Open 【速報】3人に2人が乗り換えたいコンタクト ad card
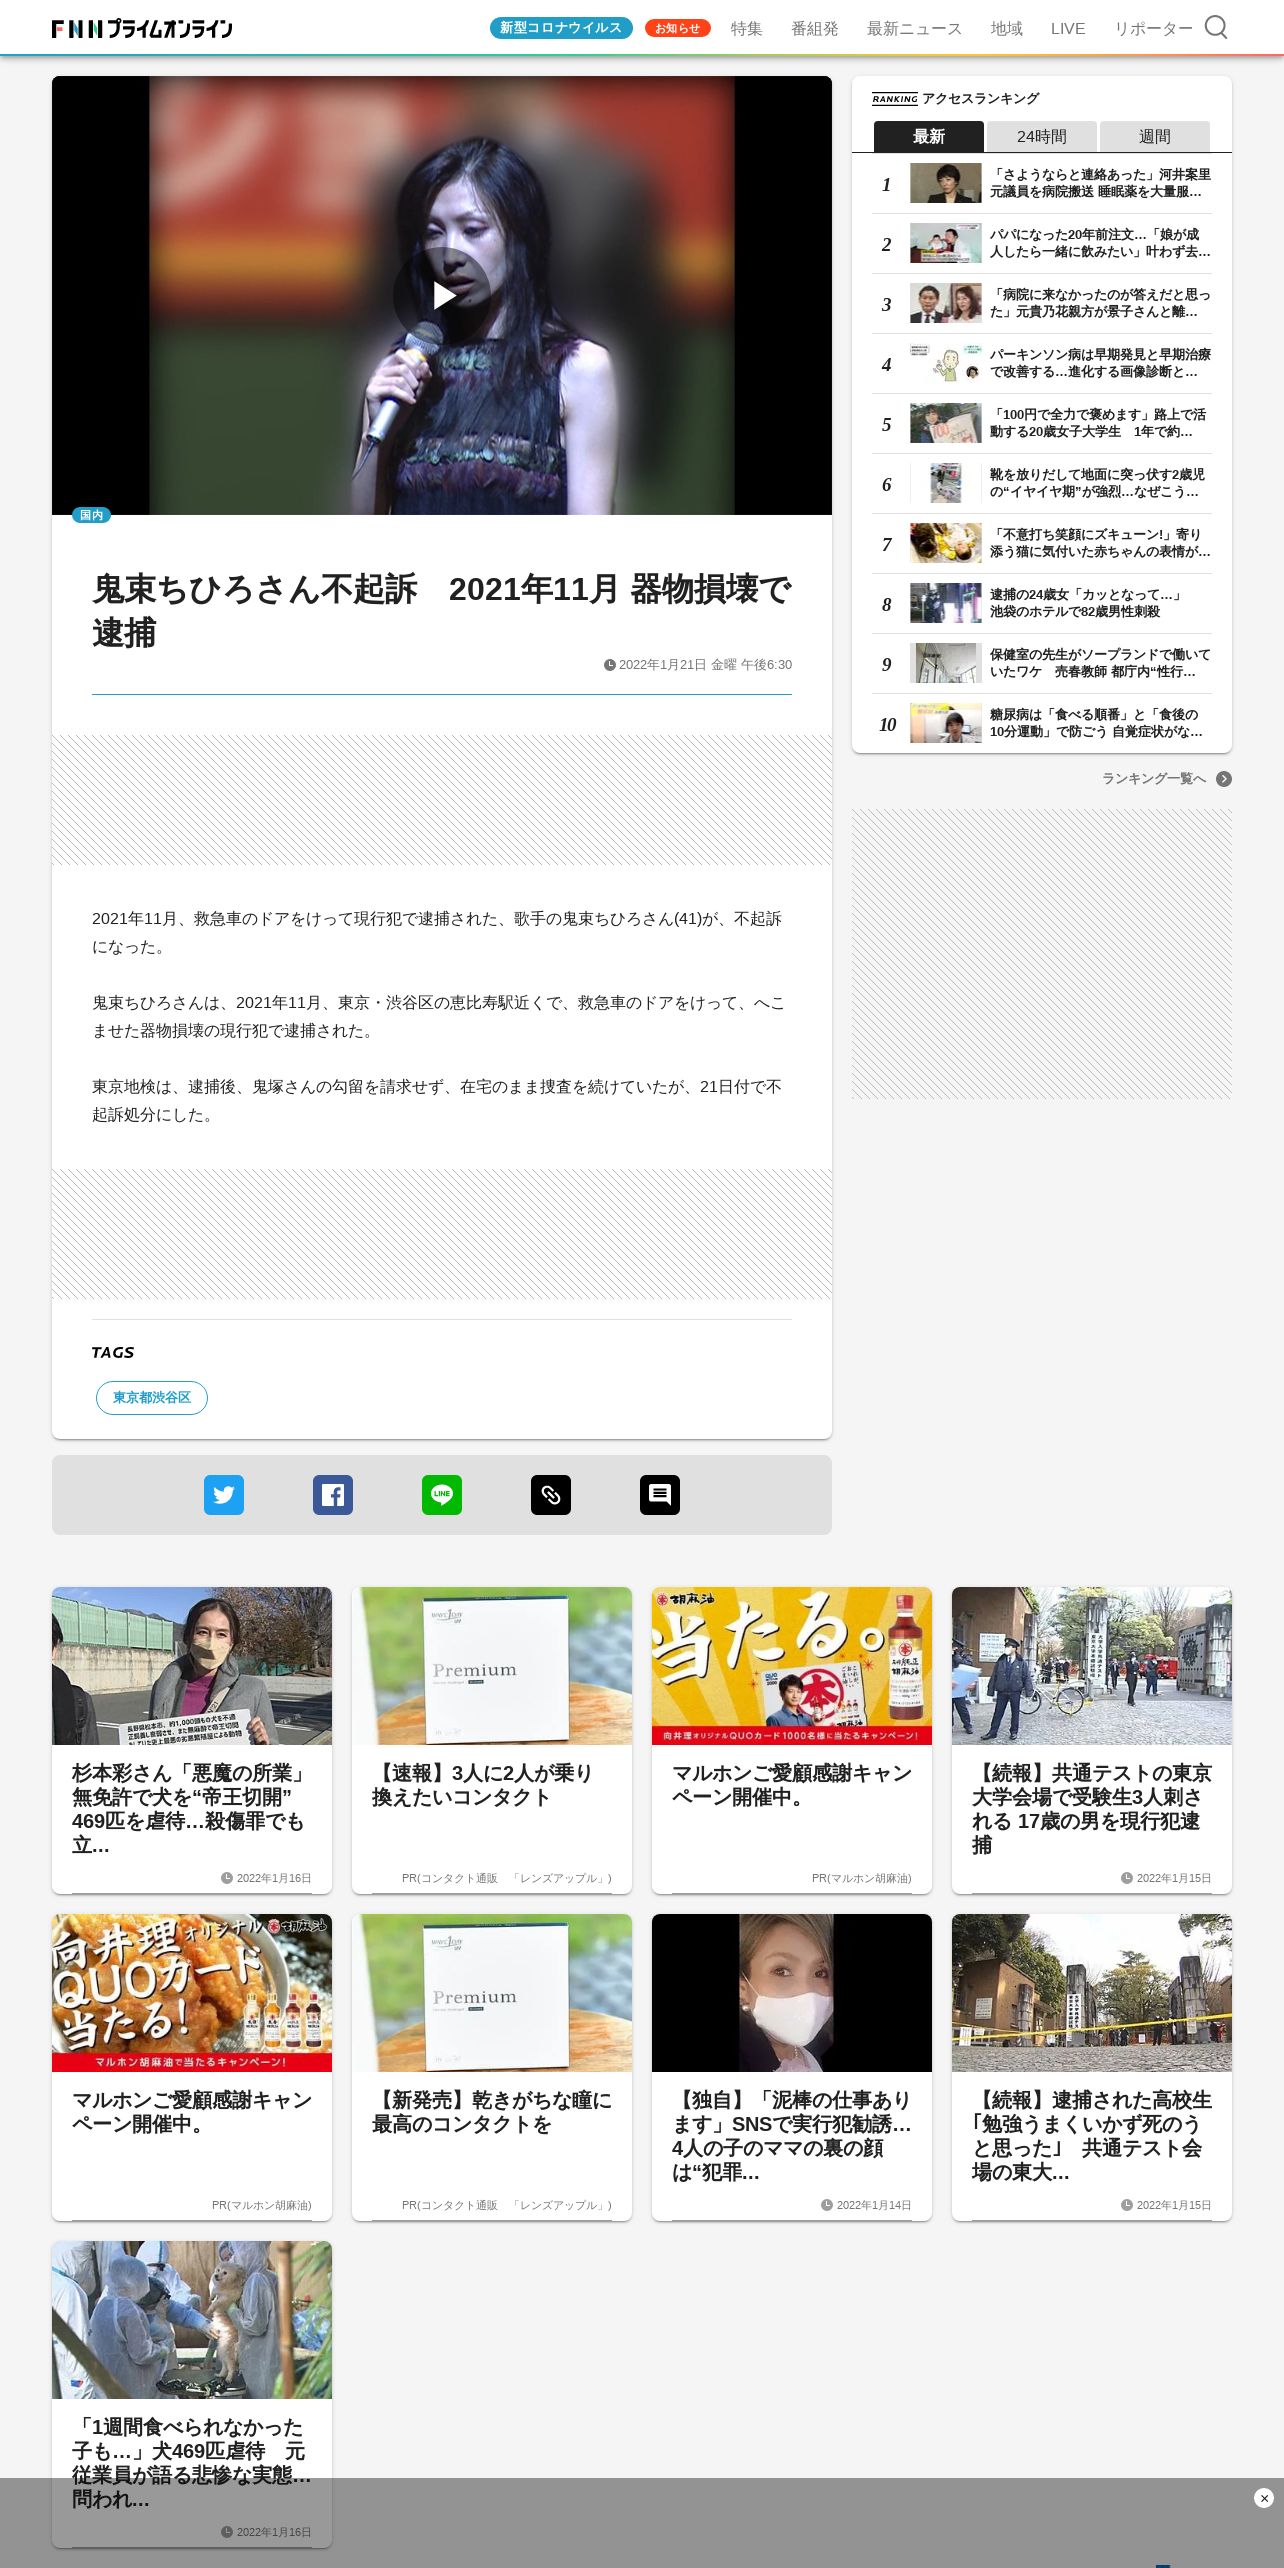 [x=492, y=1740]
